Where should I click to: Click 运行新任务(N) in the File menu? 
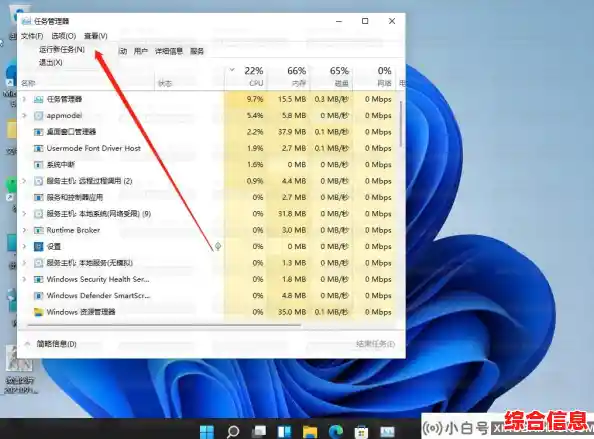click(62, 49)
